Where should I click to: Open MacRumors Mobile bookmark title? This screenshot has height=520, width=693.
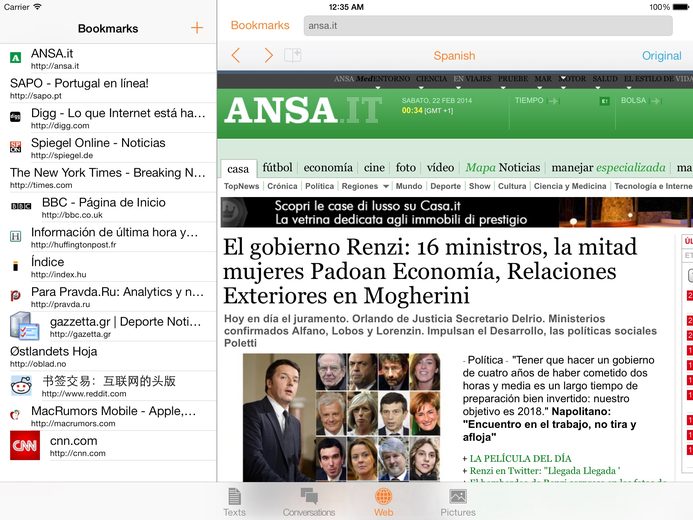pos(114,411)
